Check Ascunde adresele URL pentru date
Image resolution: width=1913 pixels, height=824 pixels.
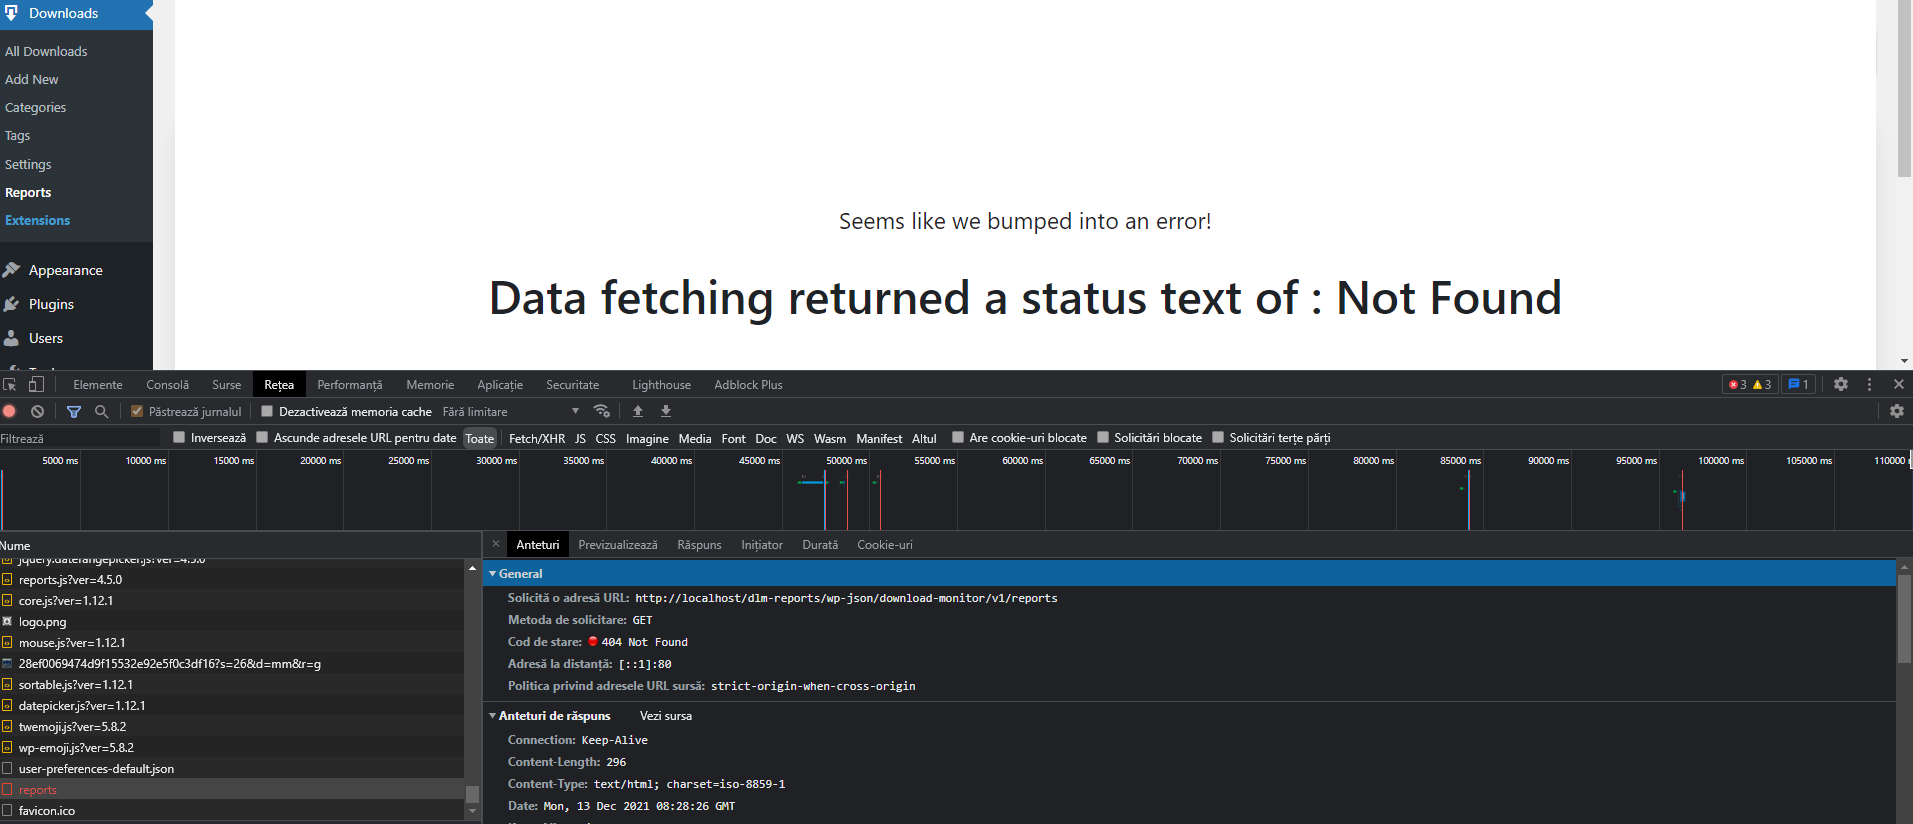[262, 437]
